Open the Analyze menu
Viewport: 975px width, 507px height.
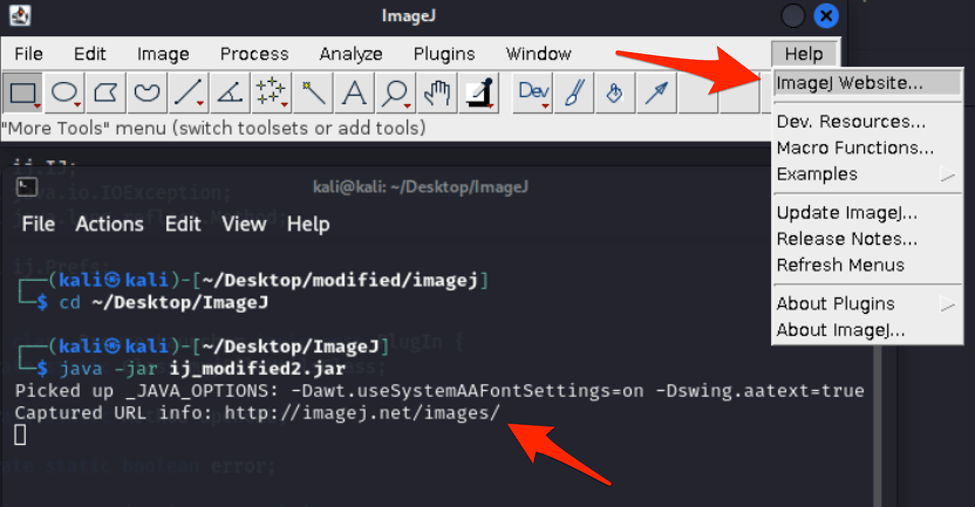click(351, 54)
